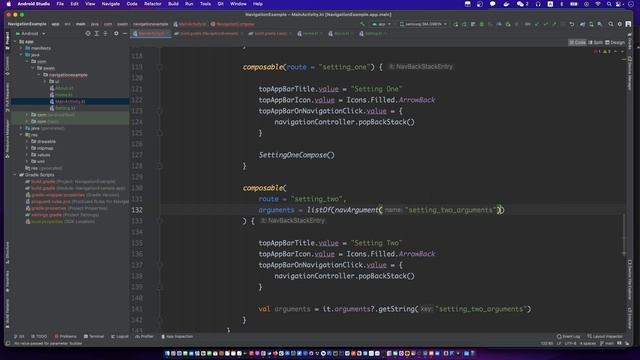Click the LF line separator in status bar
The height and width of the screenshot is (360, 640).
tap(559, 343)
